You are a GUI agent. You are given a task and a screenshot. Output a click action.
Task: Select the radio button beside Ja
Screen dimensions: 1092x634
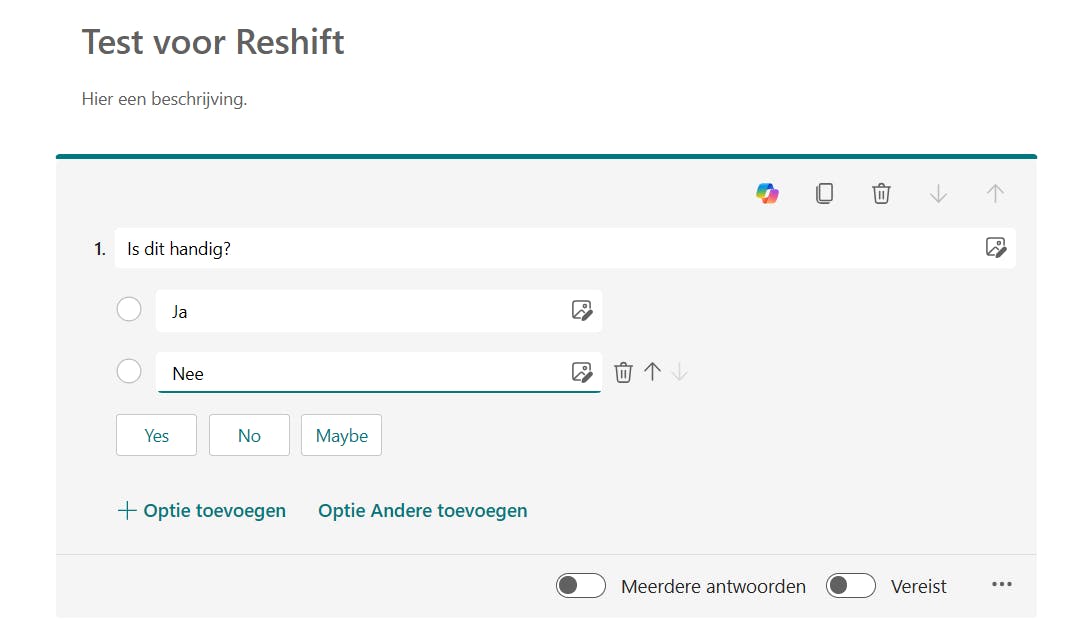coord(129,310)
